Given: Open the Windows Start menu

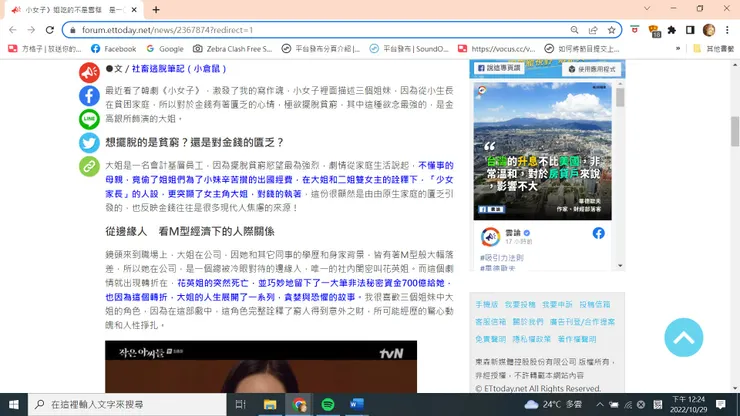Looking at the screenshot, I should point(14,404).
